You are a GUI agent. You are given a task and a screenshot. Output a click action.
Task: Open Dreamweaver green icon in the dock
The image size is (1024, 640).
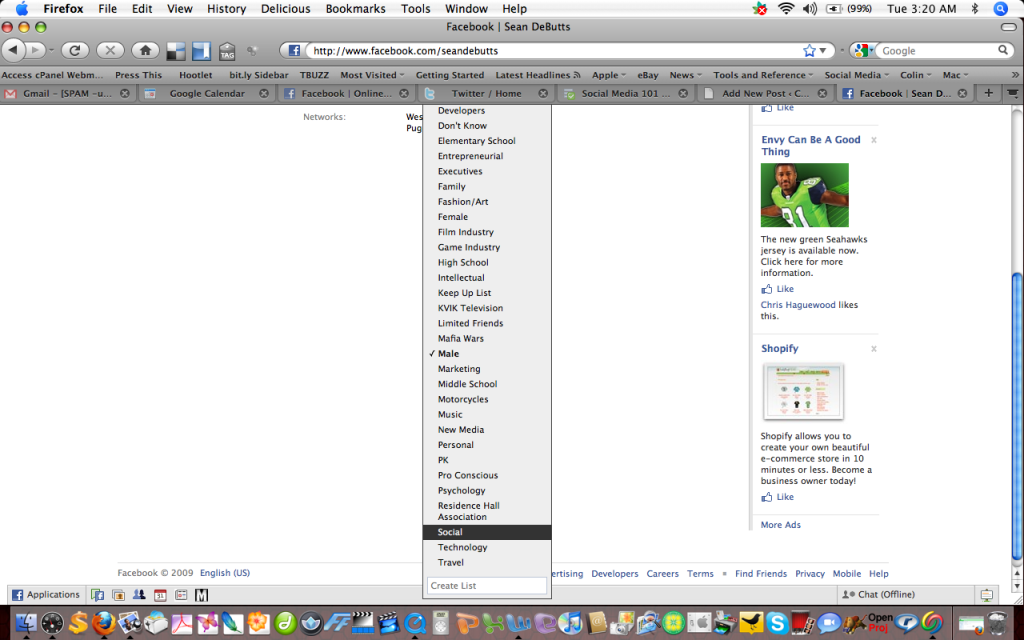(285, 623)
